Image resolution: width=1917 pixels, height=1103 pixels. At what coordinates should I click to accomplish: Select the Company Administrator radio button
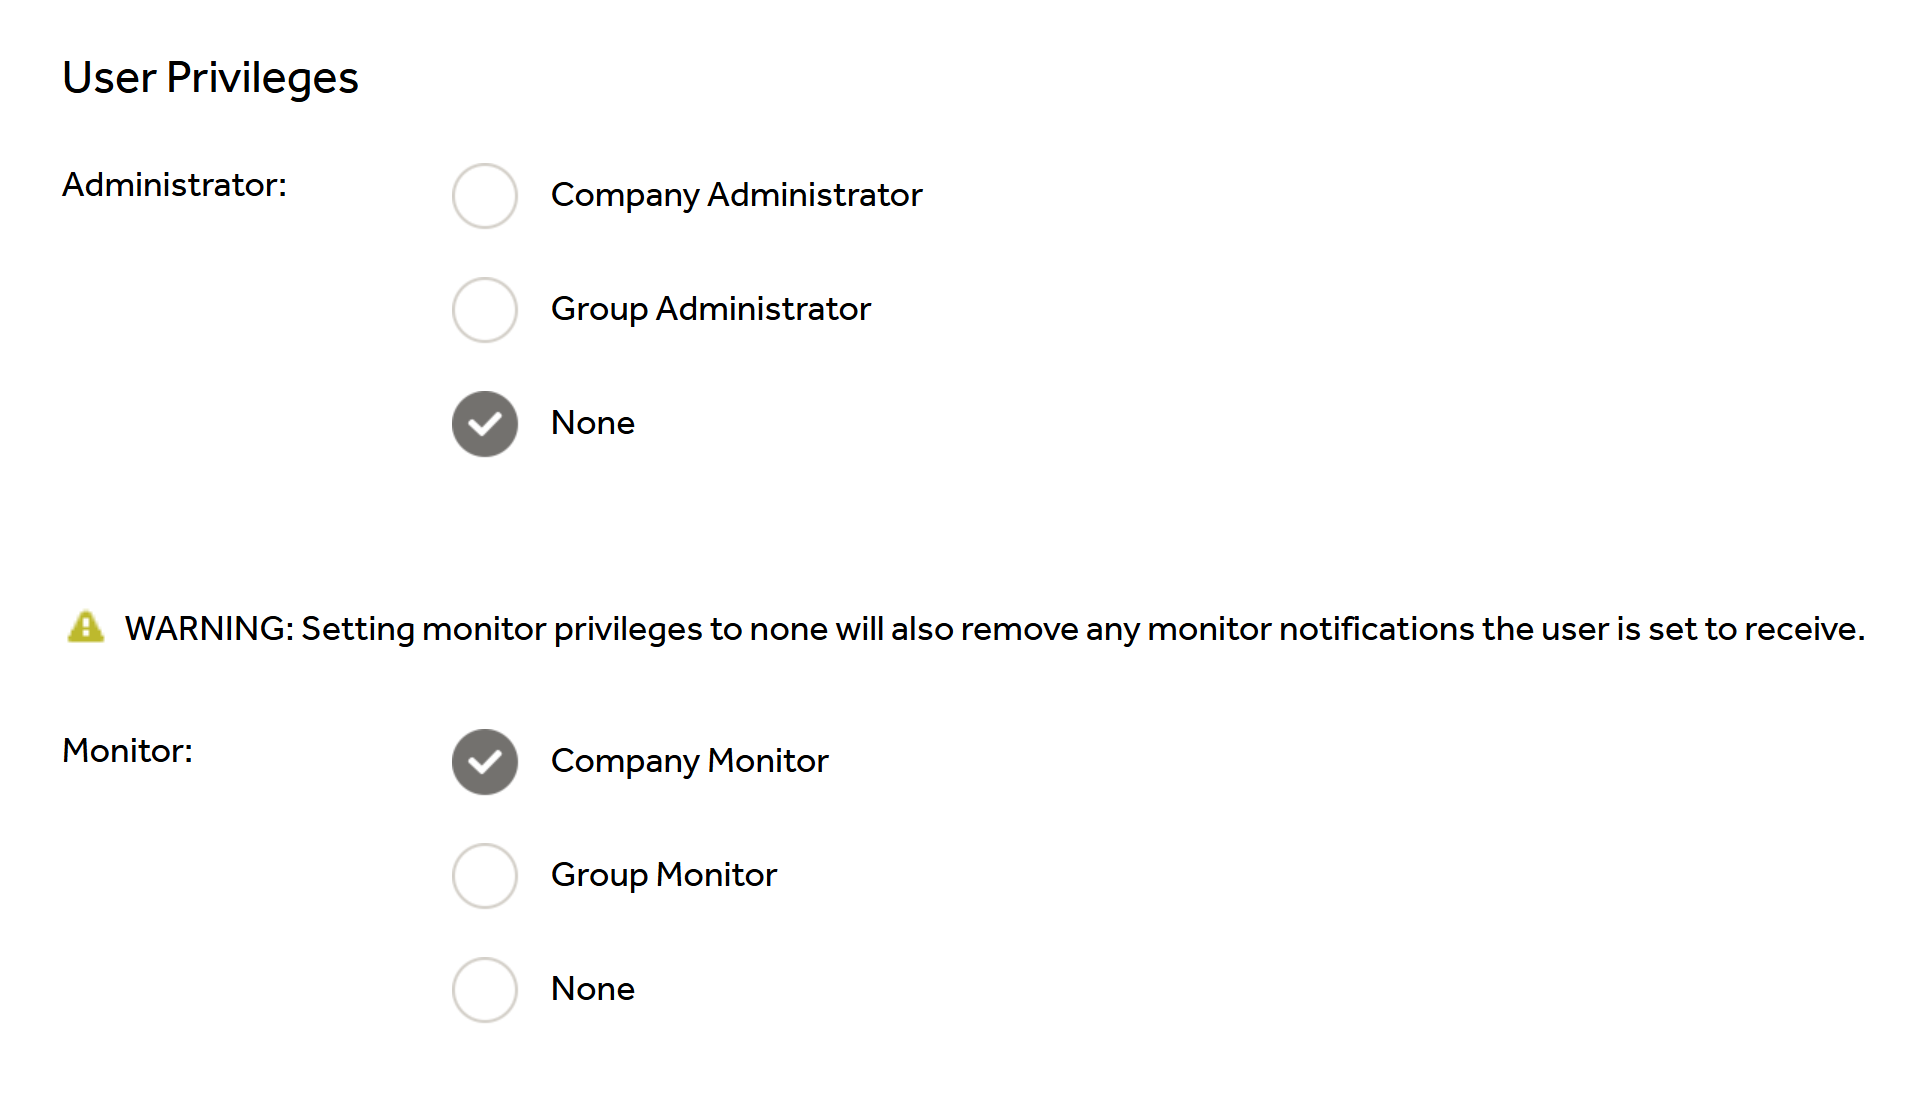[x=484, y=196]
